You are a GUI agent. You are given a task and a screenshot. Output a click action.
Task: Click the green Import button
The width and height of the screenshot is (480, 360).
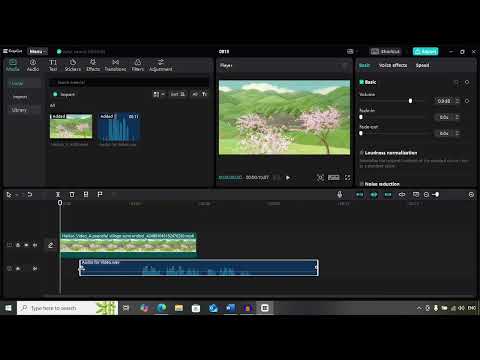pyautogui.click(x=64, y=94)
